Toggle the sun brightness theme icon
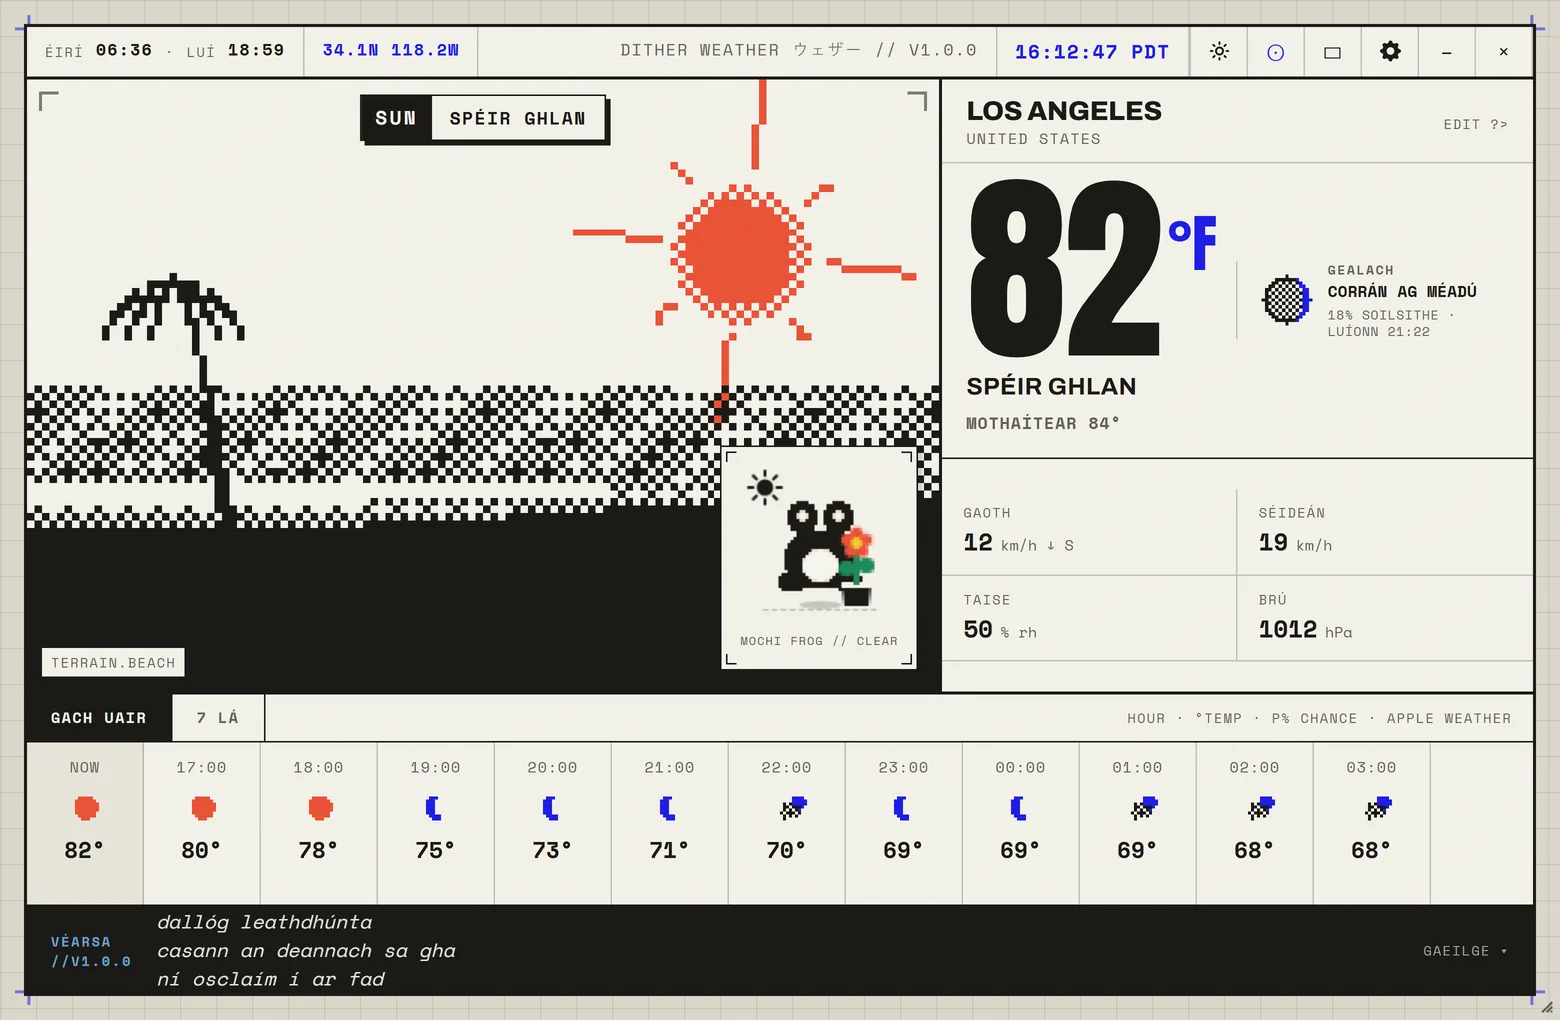This screenshot has width=1560, height=1020. click(x=1218, y=51)
